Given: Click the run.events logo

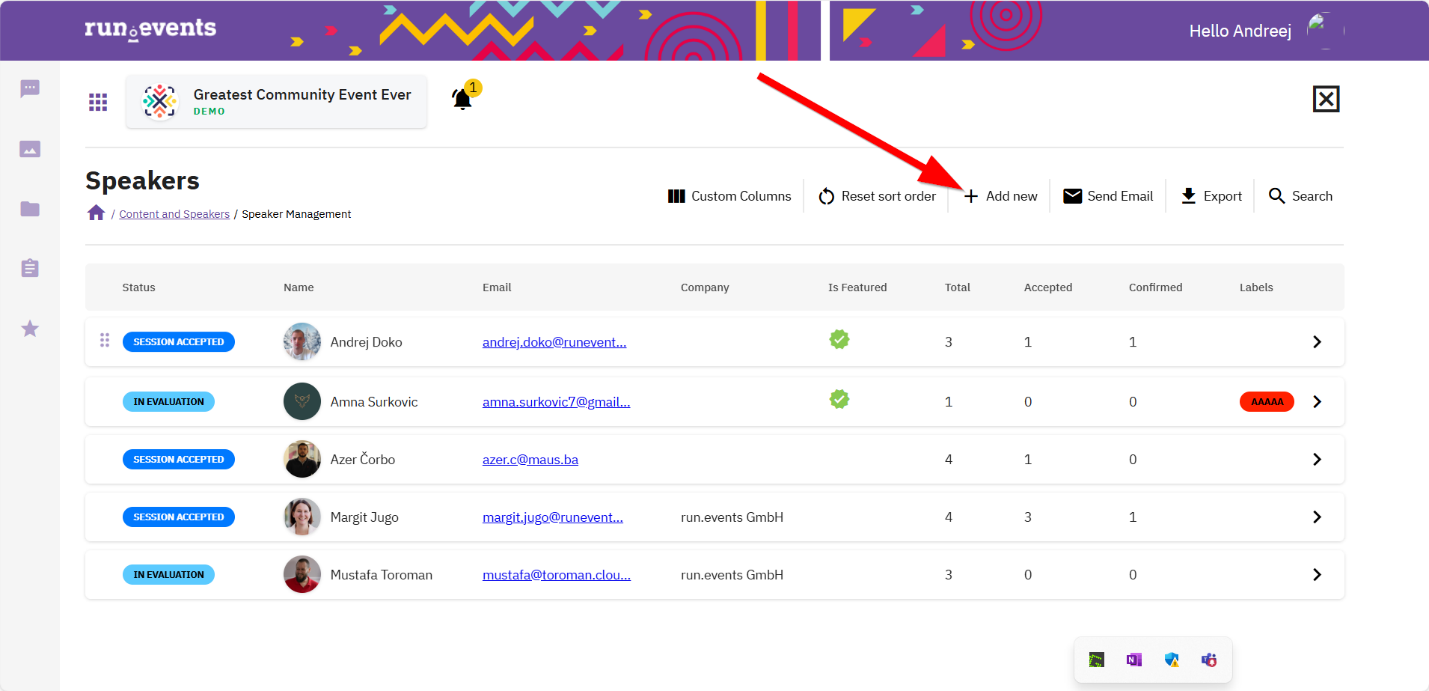Looking at the screenshot, I should pos(150,29).
